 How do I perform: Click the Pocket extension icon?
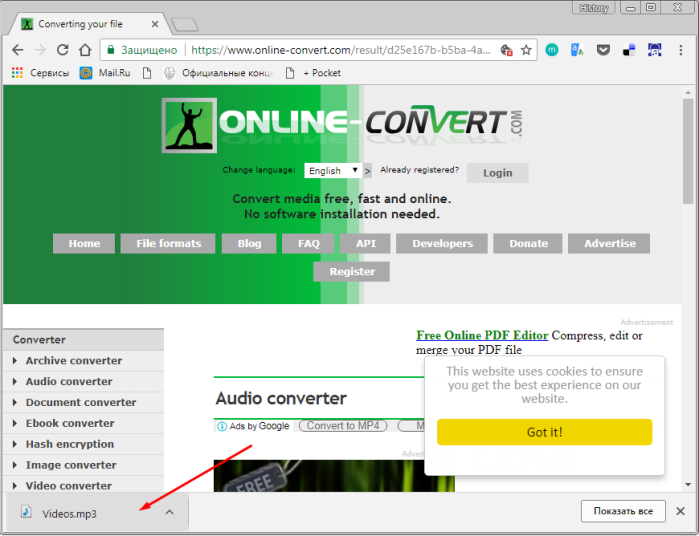click(x=603, y=50)
